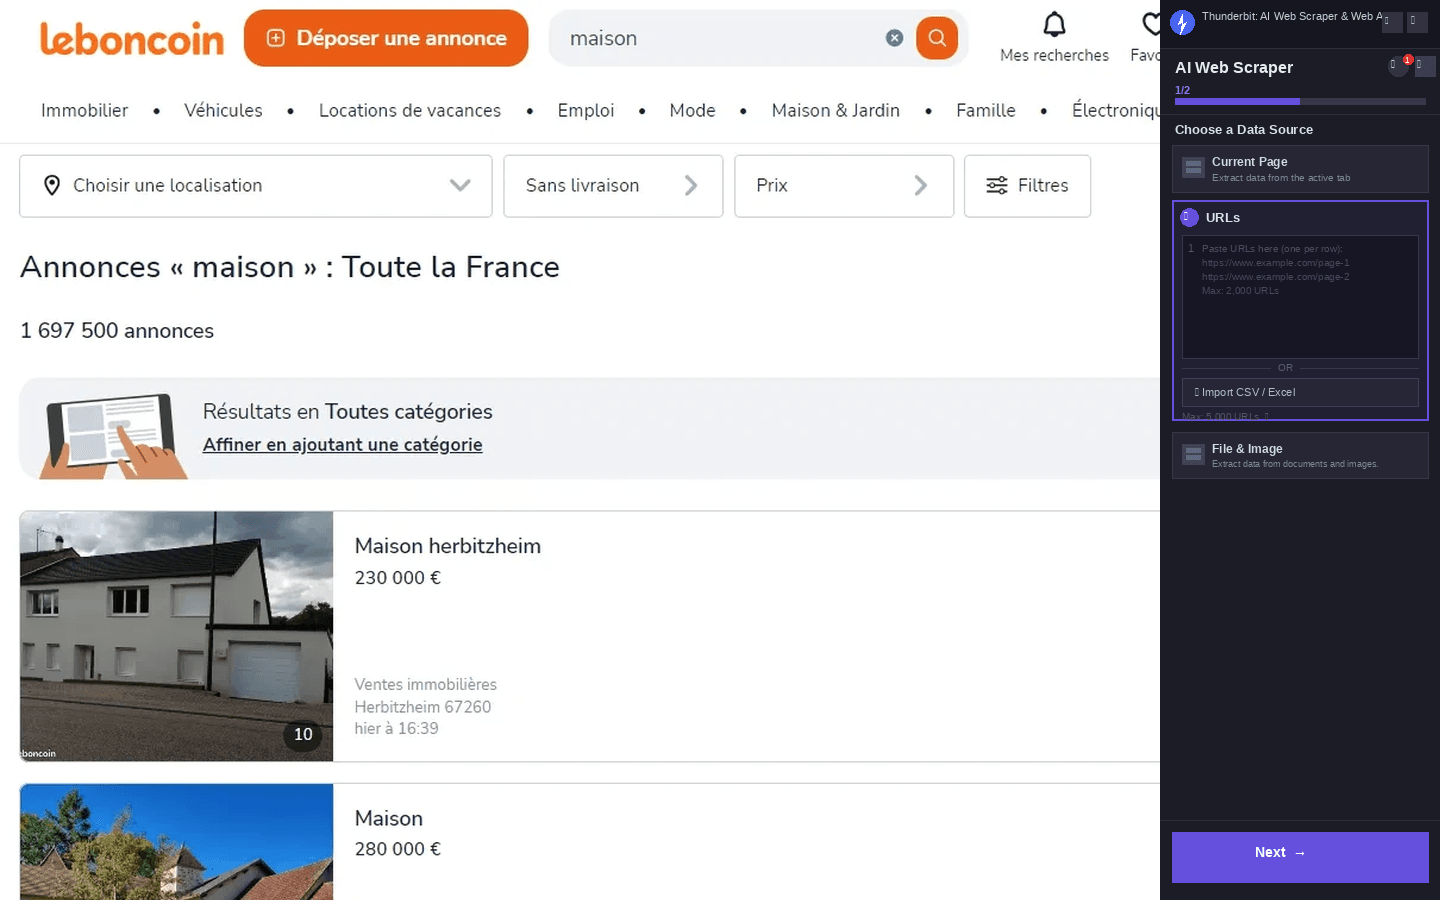The width and height of the screenshot is (1440, 900).
Task: Open the Current Page data source icon
Action: (x=1193, y=168)
